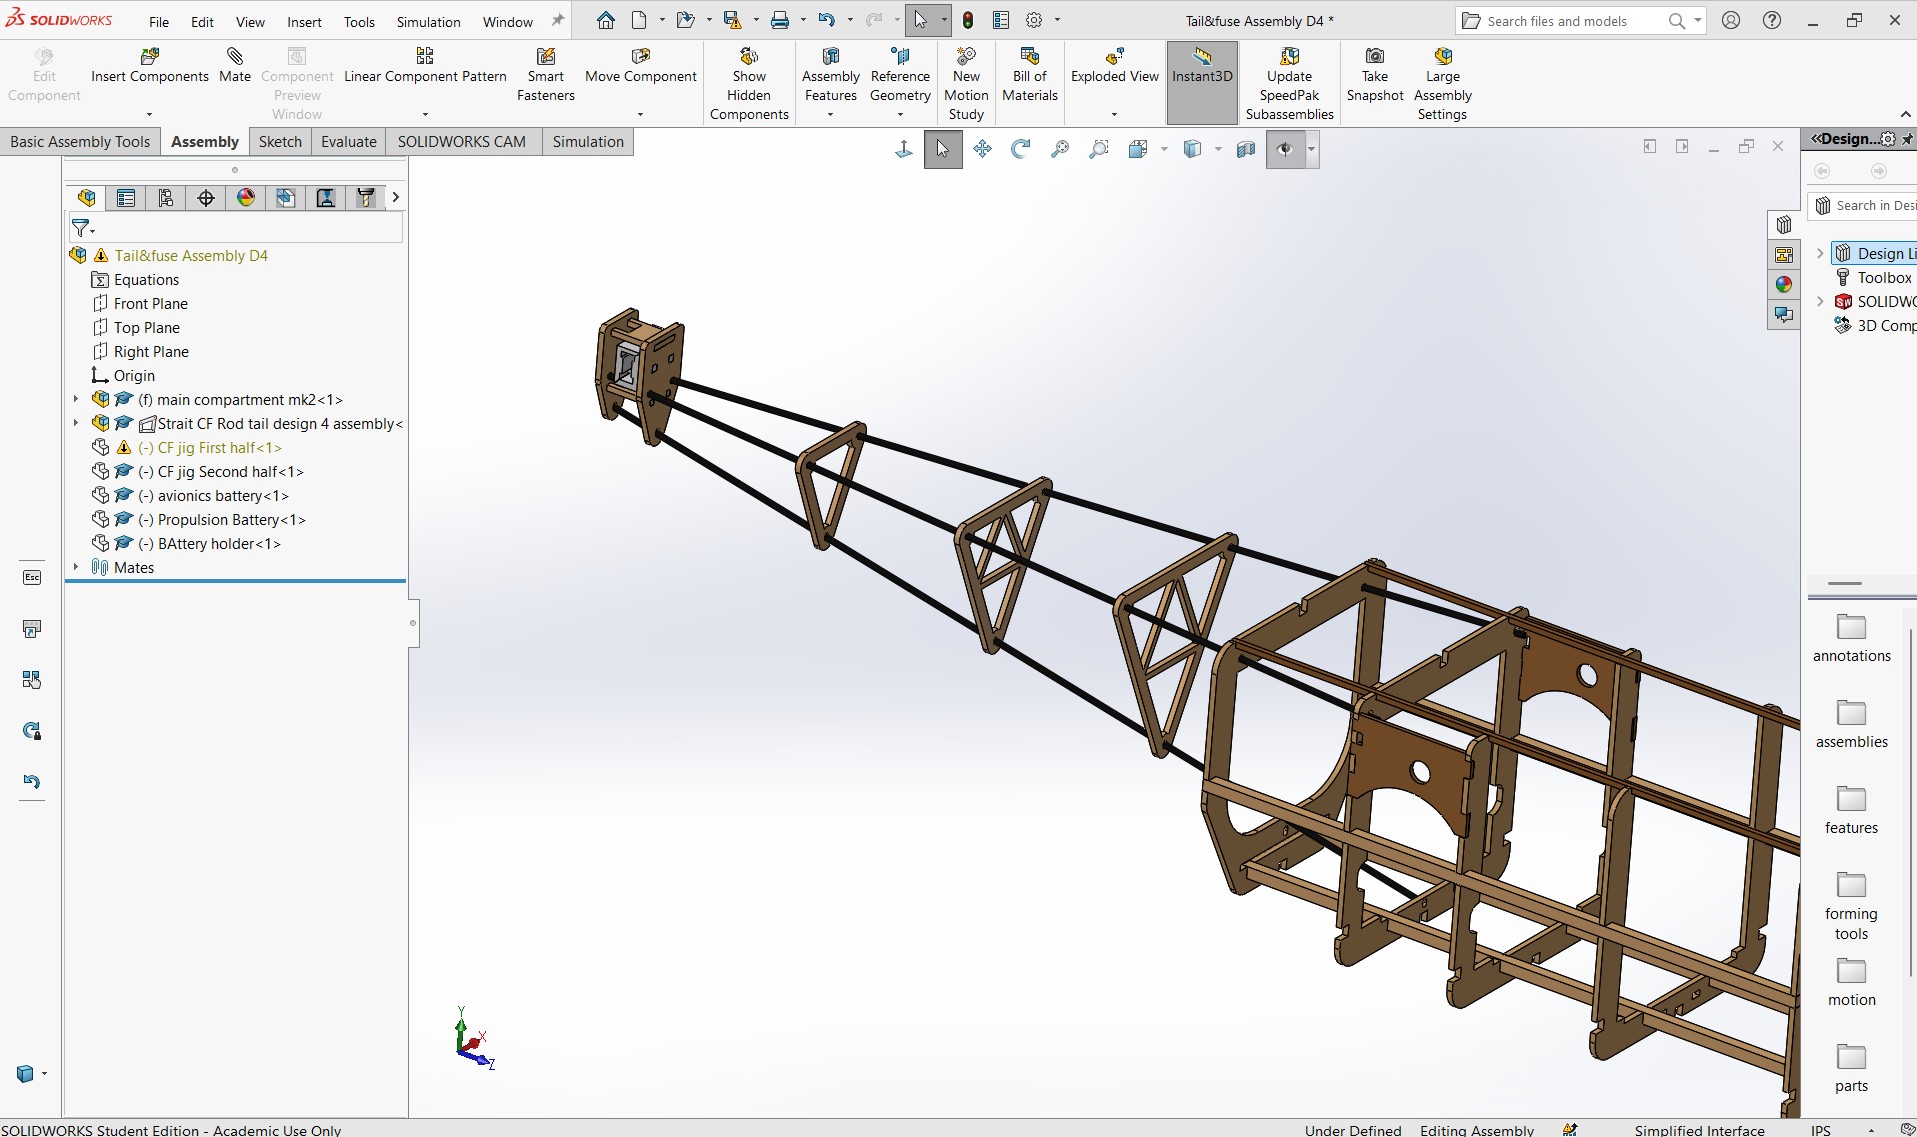Click the Home welcome icon
The width and height of the screenshot is (1917, 1137).
605,20
